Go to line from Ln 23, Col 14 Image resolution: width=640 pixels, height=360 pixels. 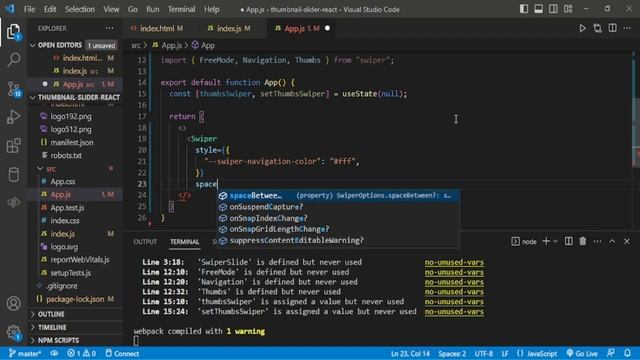point(410,353)
